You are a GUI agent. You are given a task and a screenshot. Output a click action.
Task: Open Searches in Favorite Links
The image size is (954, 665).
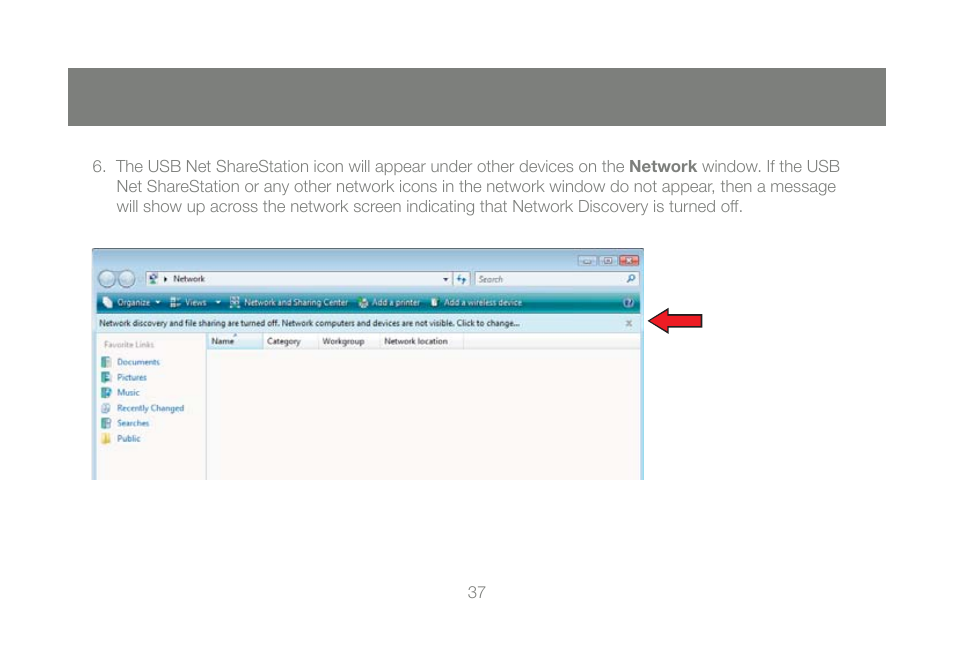click(133, 423)
